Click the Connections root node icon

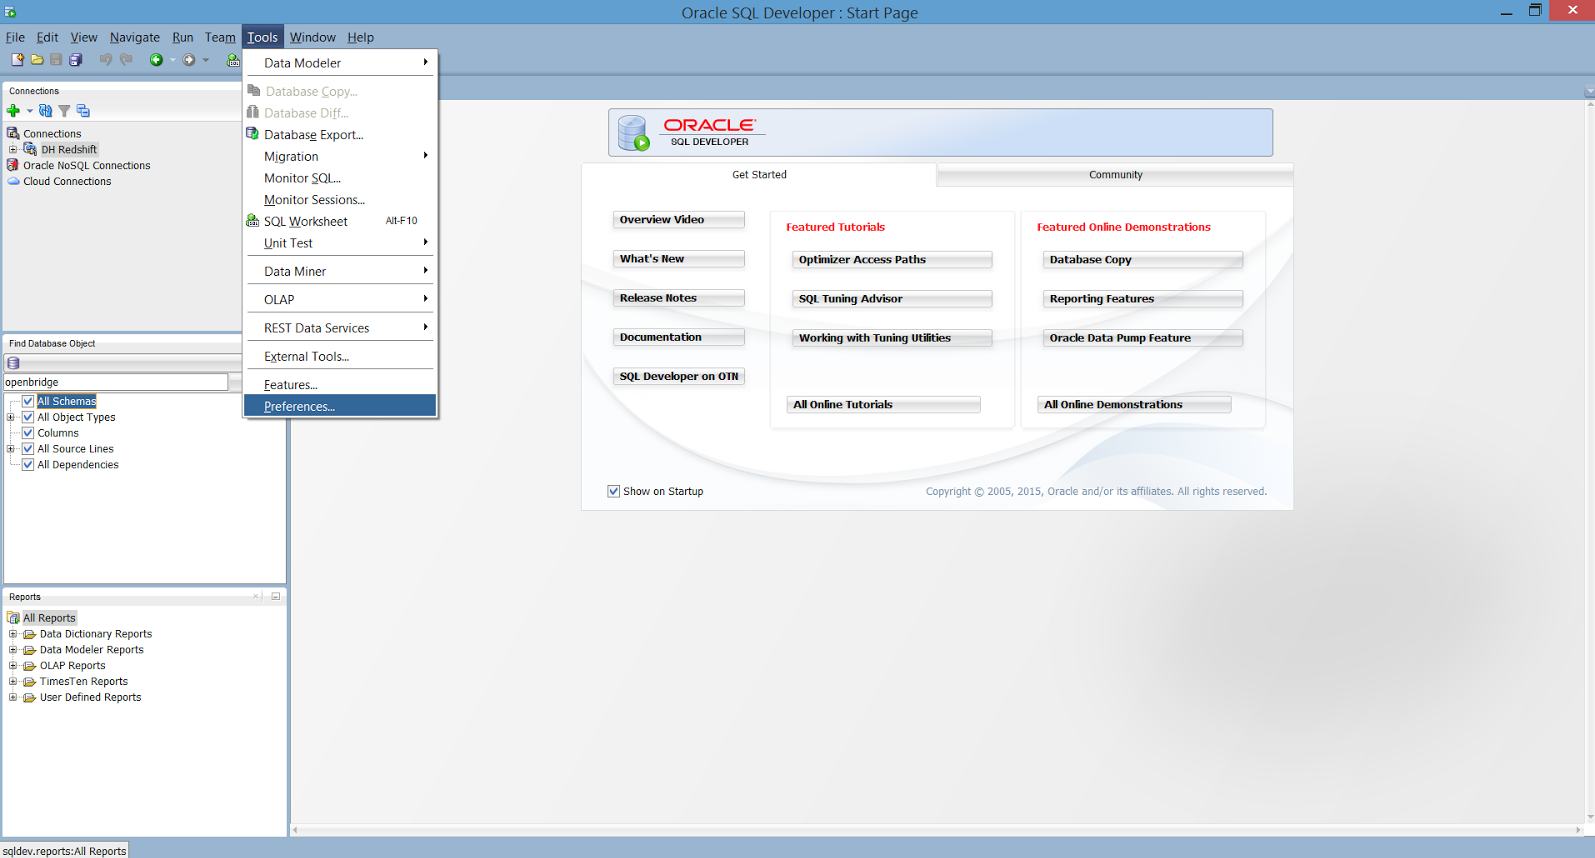click(x=13, y=133)
